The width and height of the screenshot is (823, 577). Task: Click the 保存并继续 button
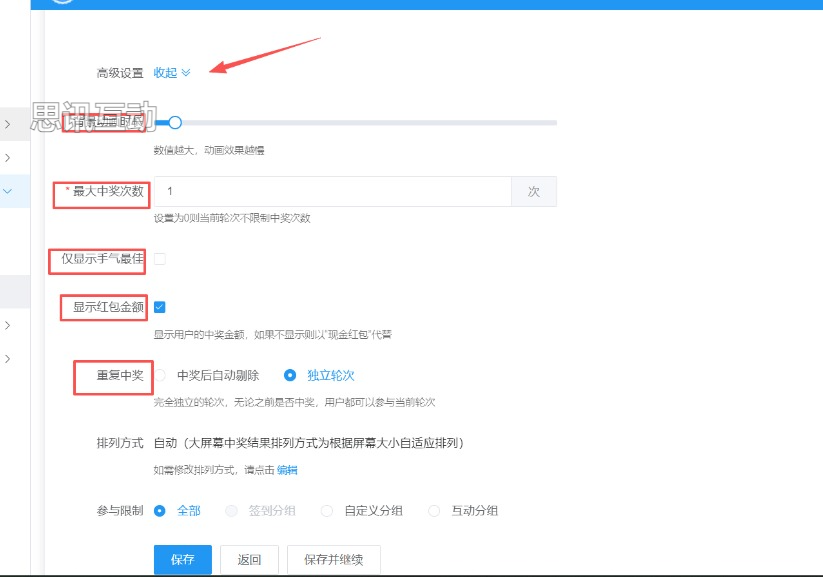click(333, 560)
